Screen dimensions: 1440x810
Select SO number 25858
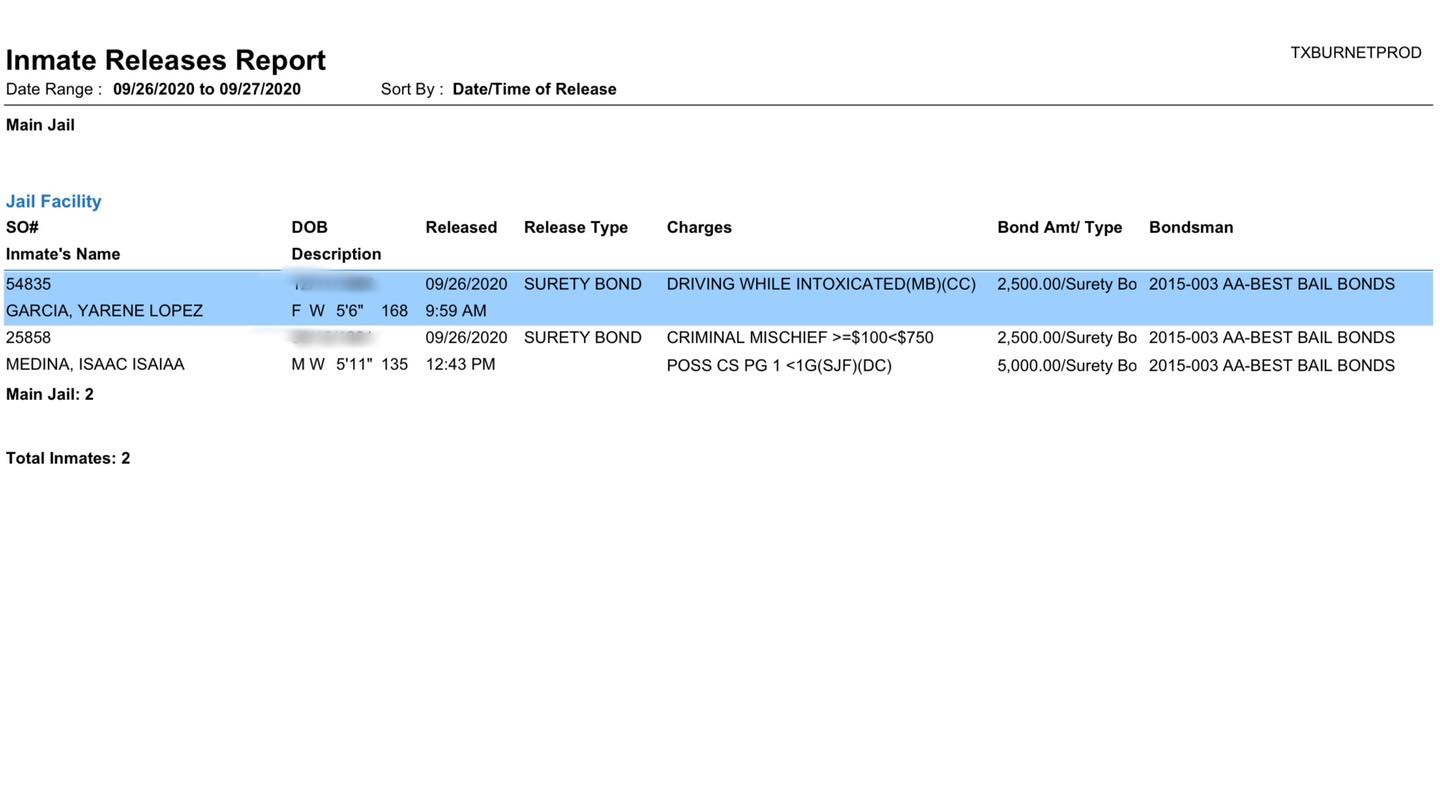[28, 338]
